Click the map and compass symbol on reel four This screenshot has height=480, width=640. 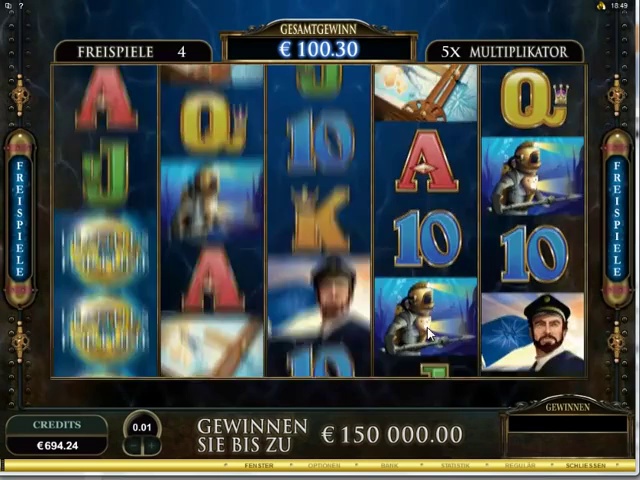tap(426, 93)
